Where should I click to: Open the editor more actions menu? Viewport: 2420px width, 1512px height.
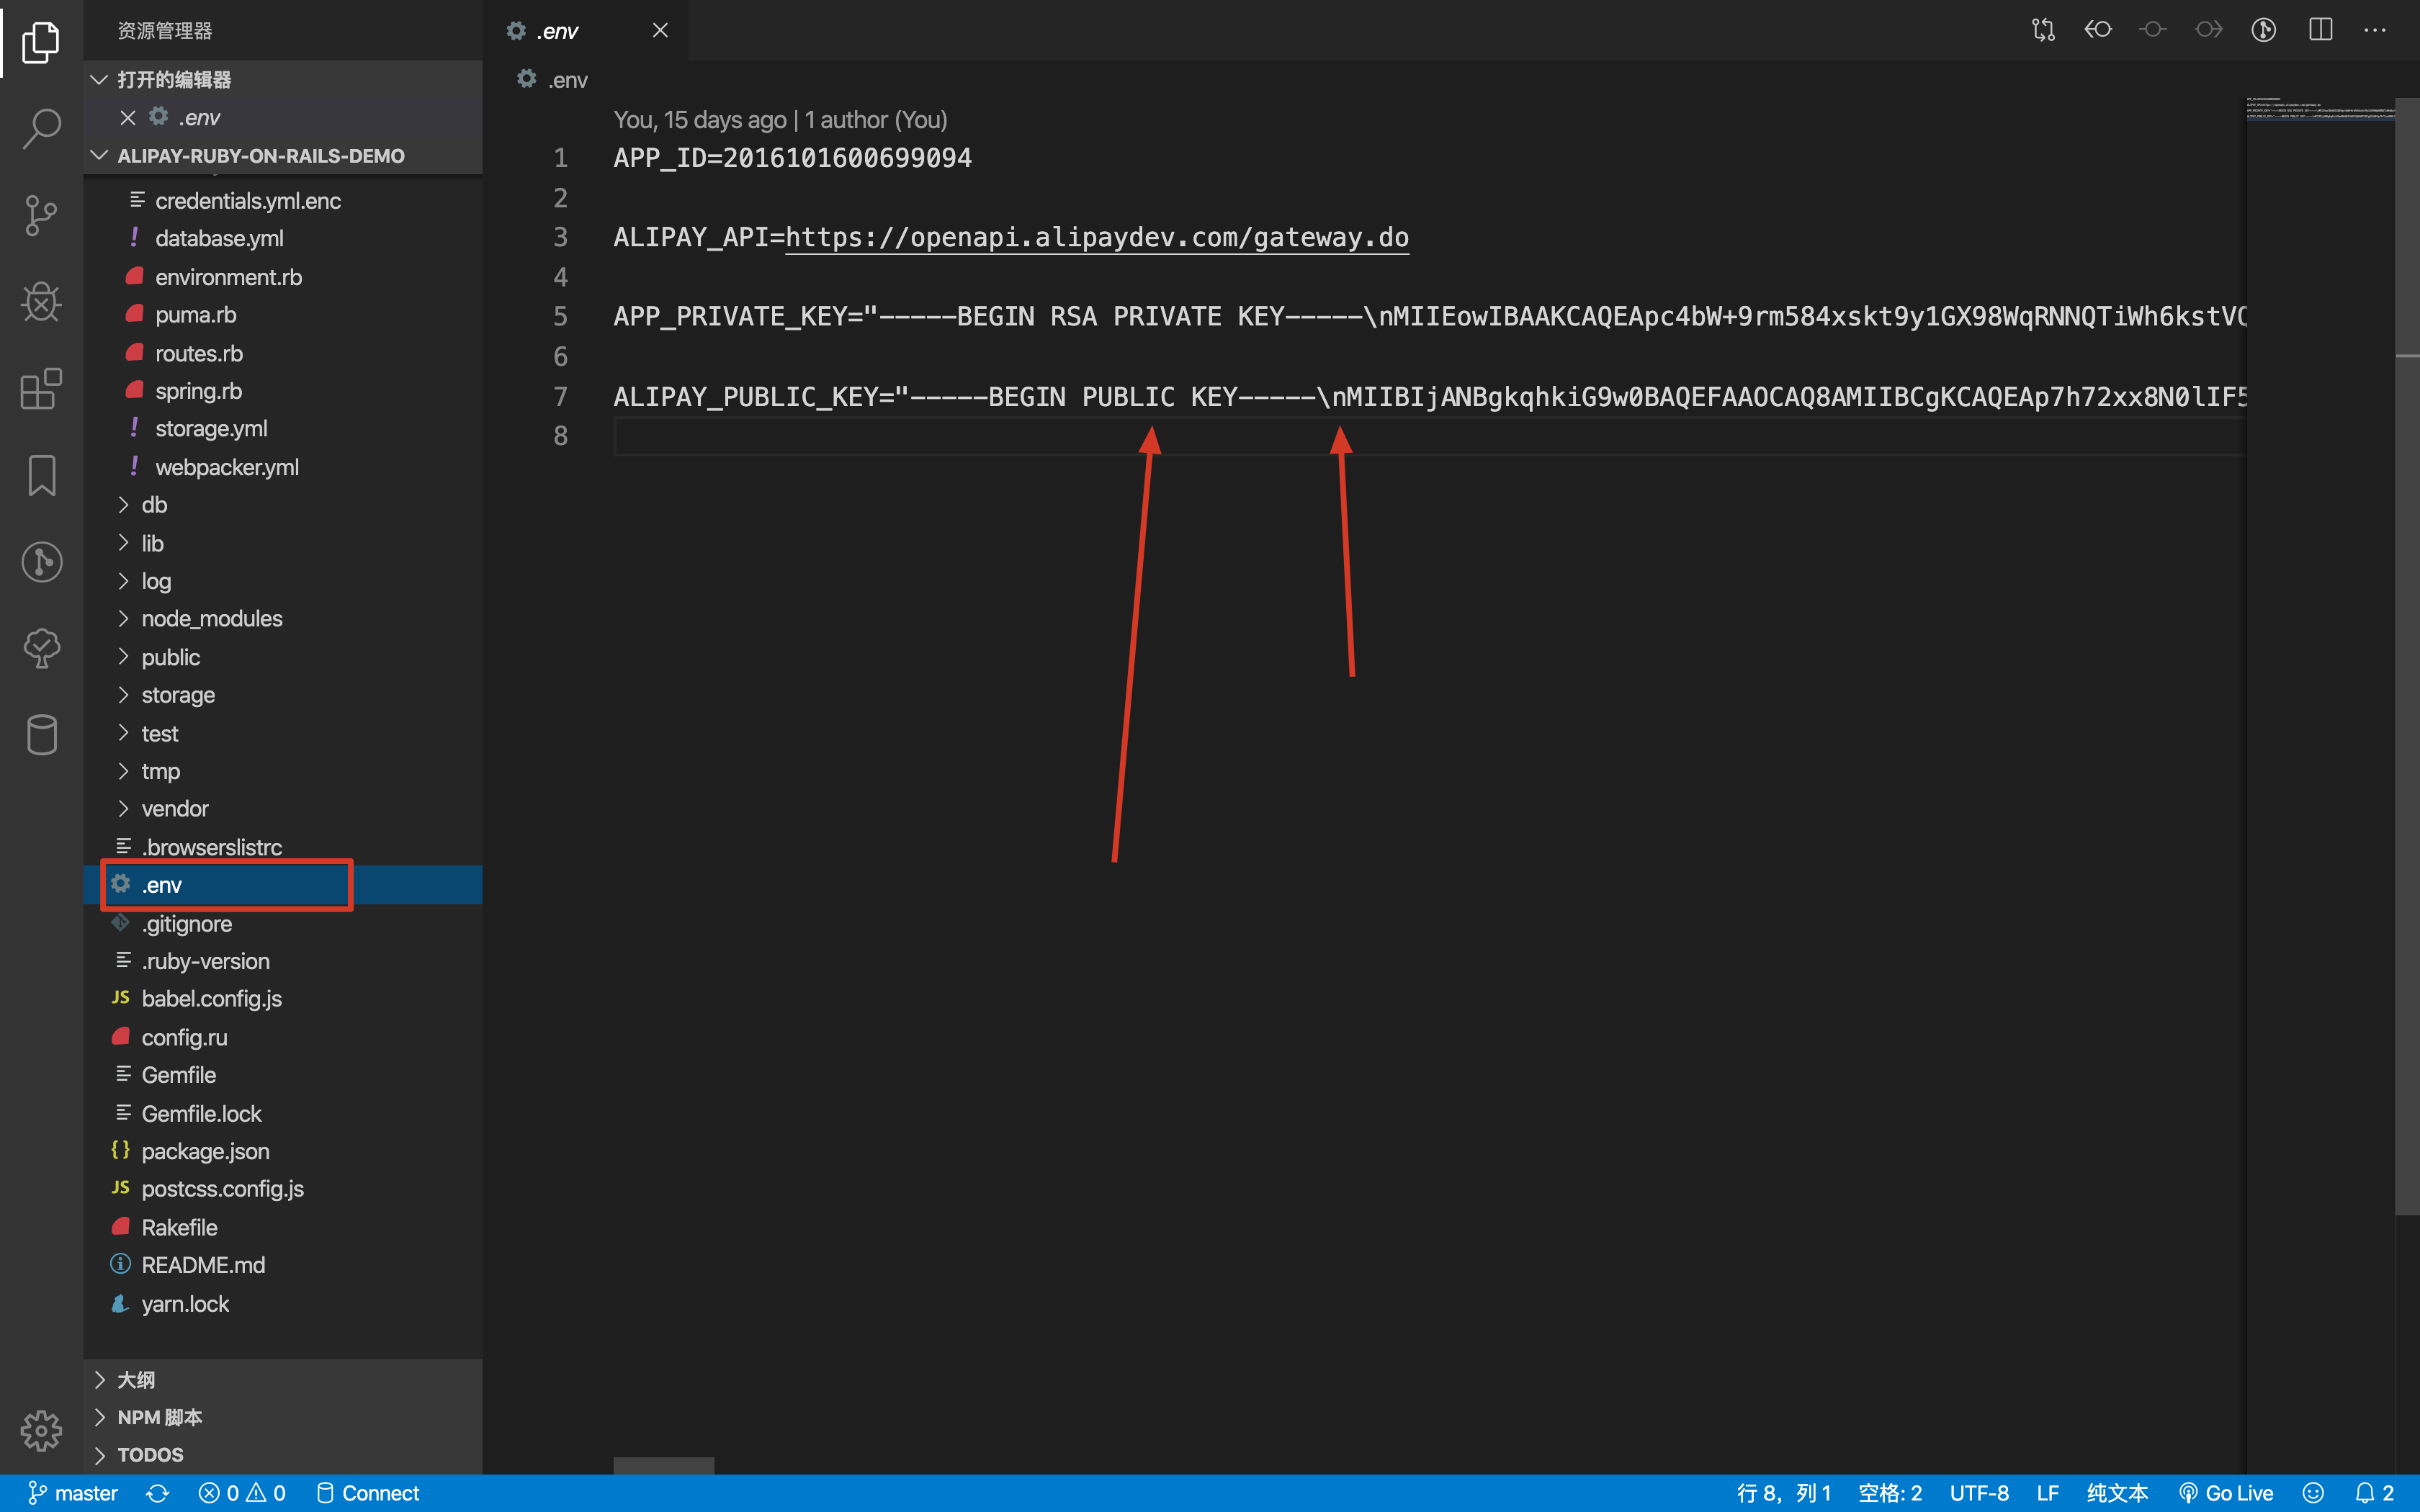[2375, 30]
